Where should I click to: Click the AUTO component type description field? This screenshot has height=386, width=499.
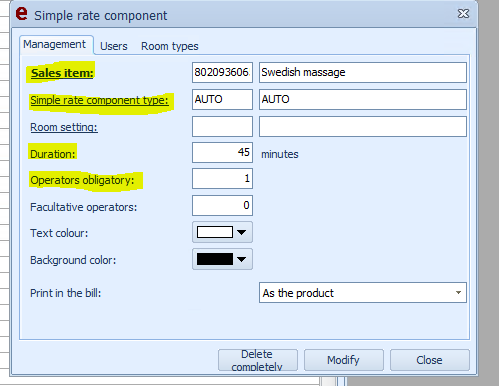coord(363,99)
